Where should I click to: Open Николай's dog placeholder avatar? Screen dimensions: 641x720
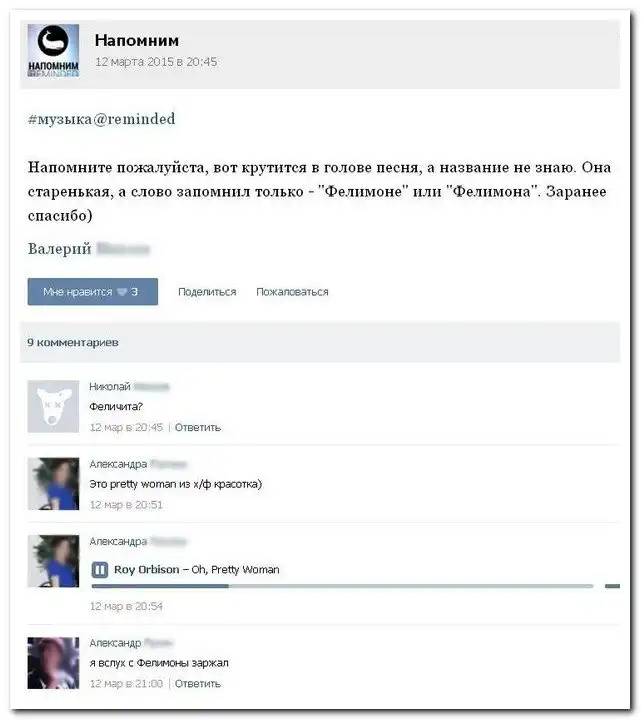[53, 406]
